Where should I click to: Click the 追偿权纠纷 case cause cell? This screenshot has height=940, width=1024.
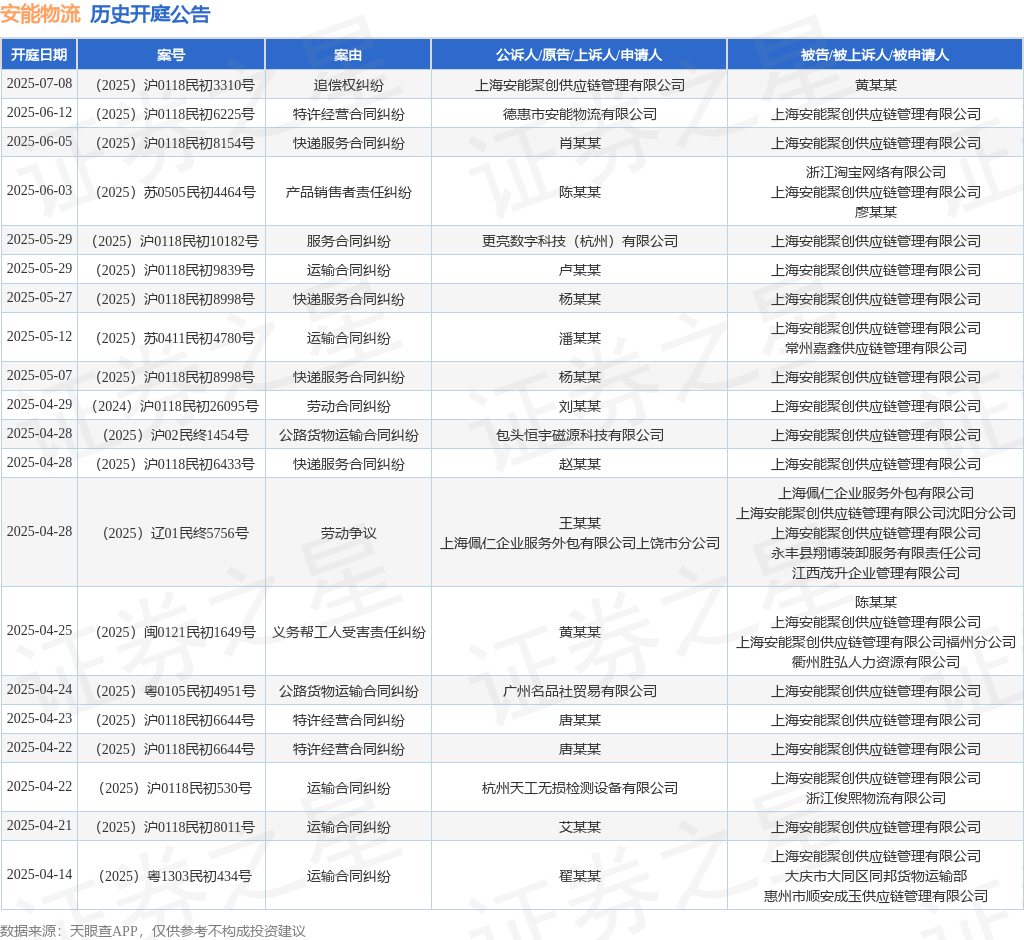pos(348,85)
